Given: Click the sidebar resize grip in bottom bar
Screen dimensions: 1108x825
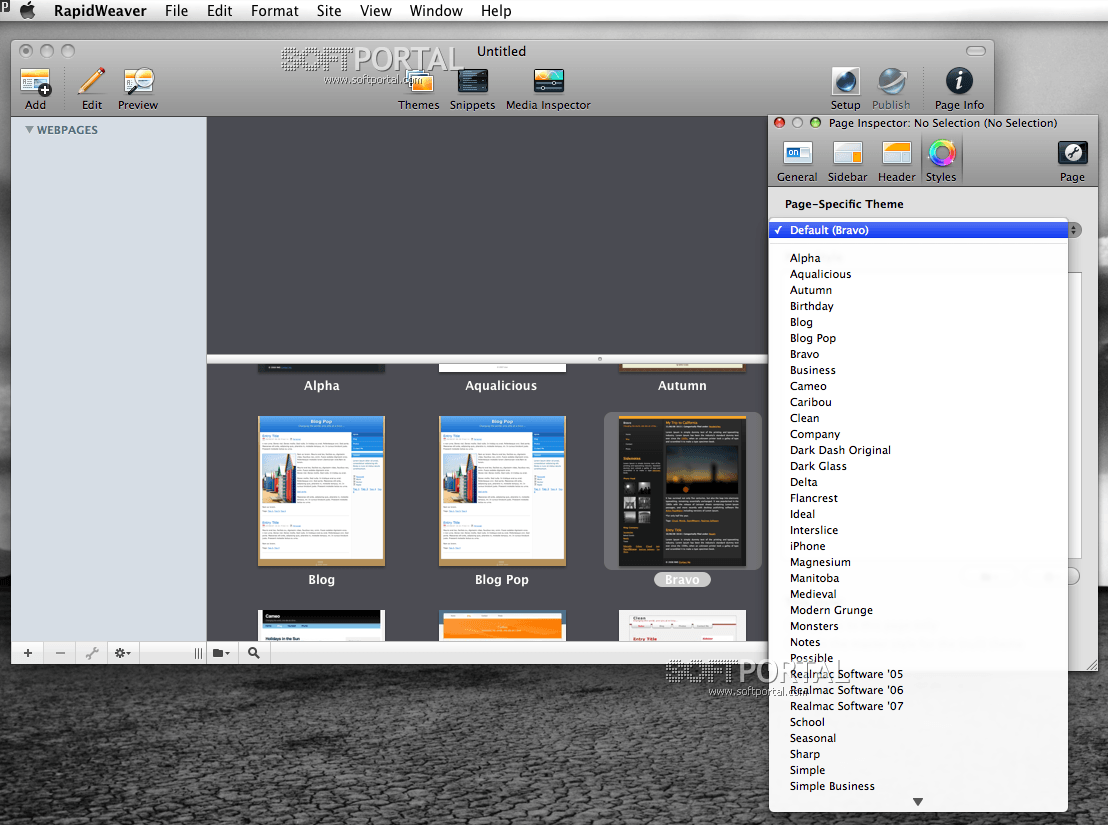Looking at the screenshot, I should click(x=198, y=653).
